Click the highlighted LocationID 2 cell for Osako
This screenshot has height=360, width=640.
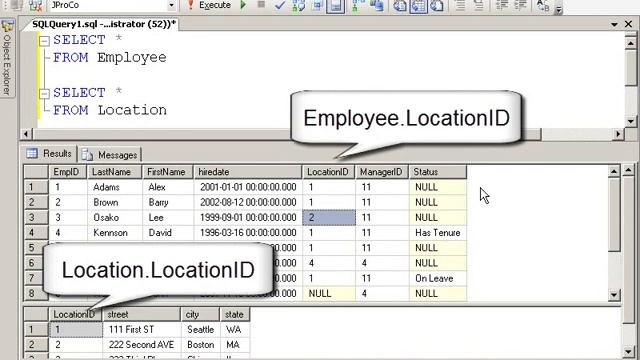point(329,218)
